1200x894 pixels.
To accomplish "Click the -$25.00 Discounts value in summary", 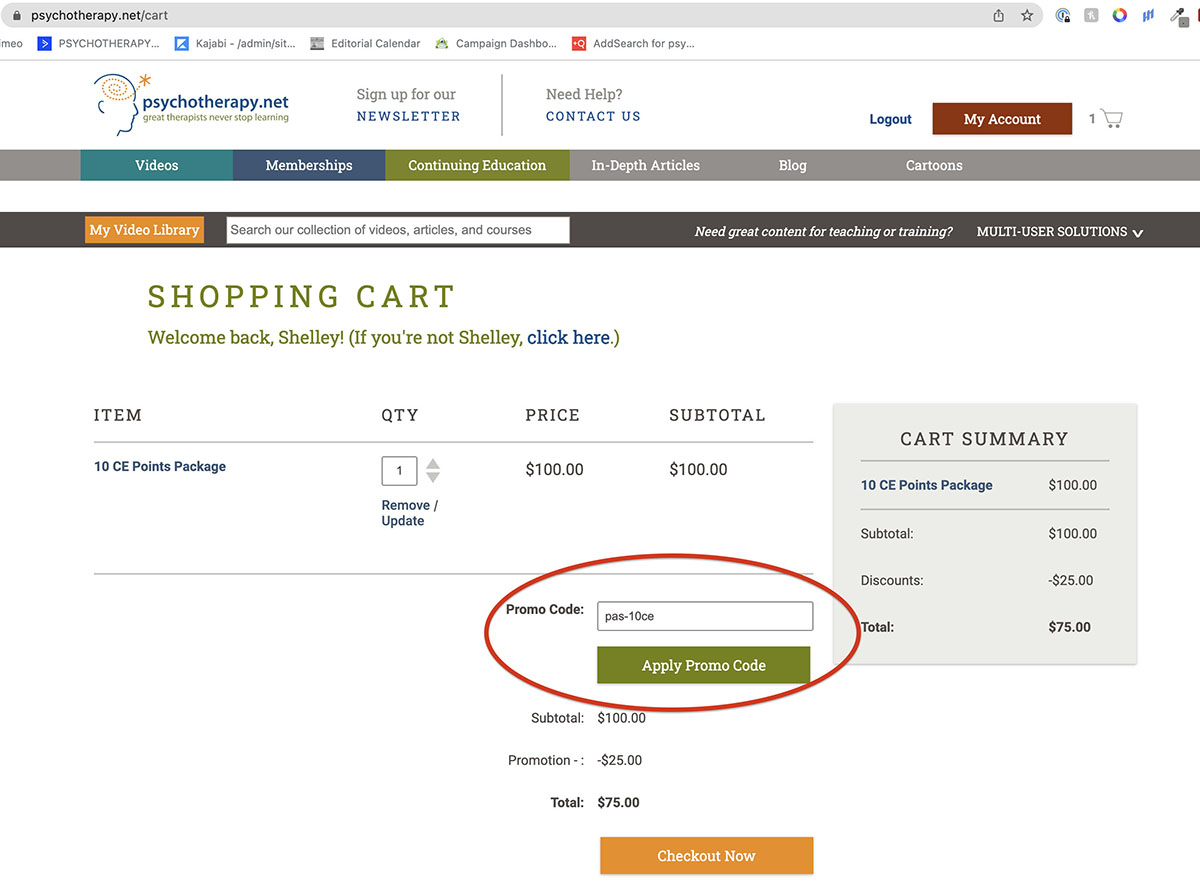I will click(x=1069, y=580).
